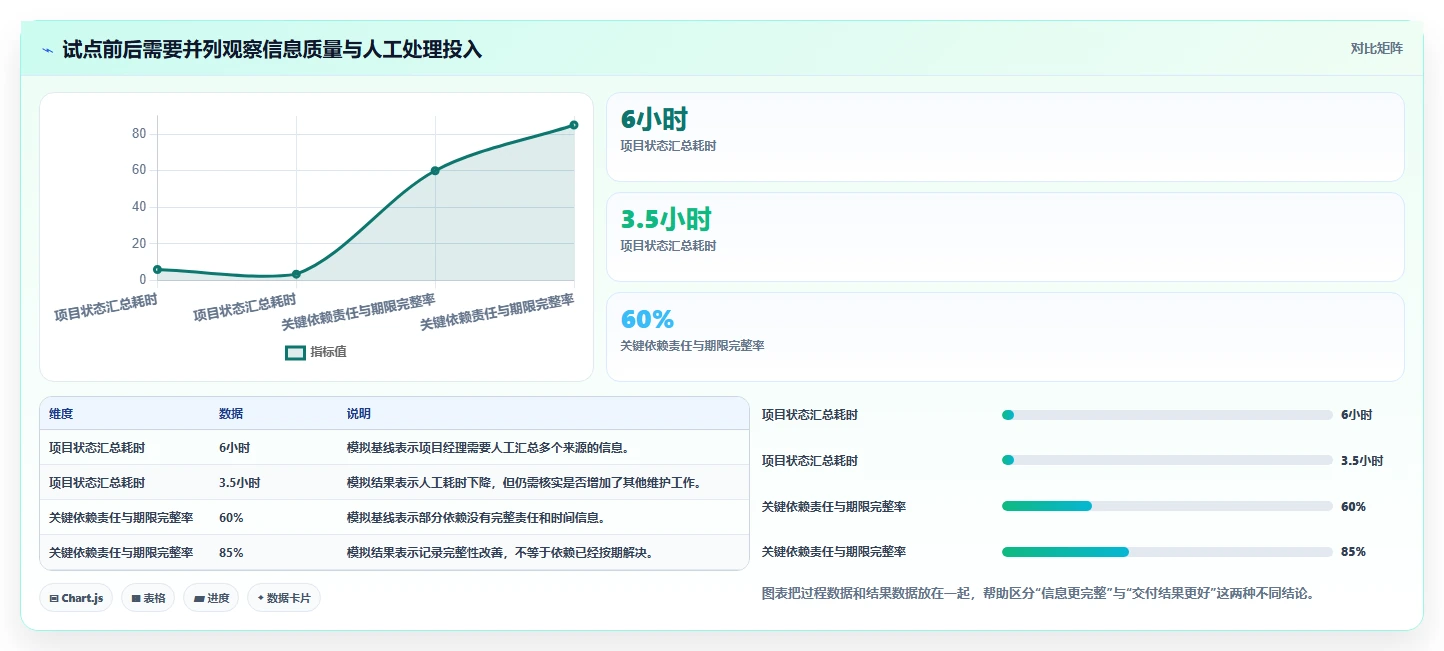Click the 3.5小时 value beside its progress bar
This screenshot has height=651, width=1444.
pyautogui.click(x=1362, y=461)
